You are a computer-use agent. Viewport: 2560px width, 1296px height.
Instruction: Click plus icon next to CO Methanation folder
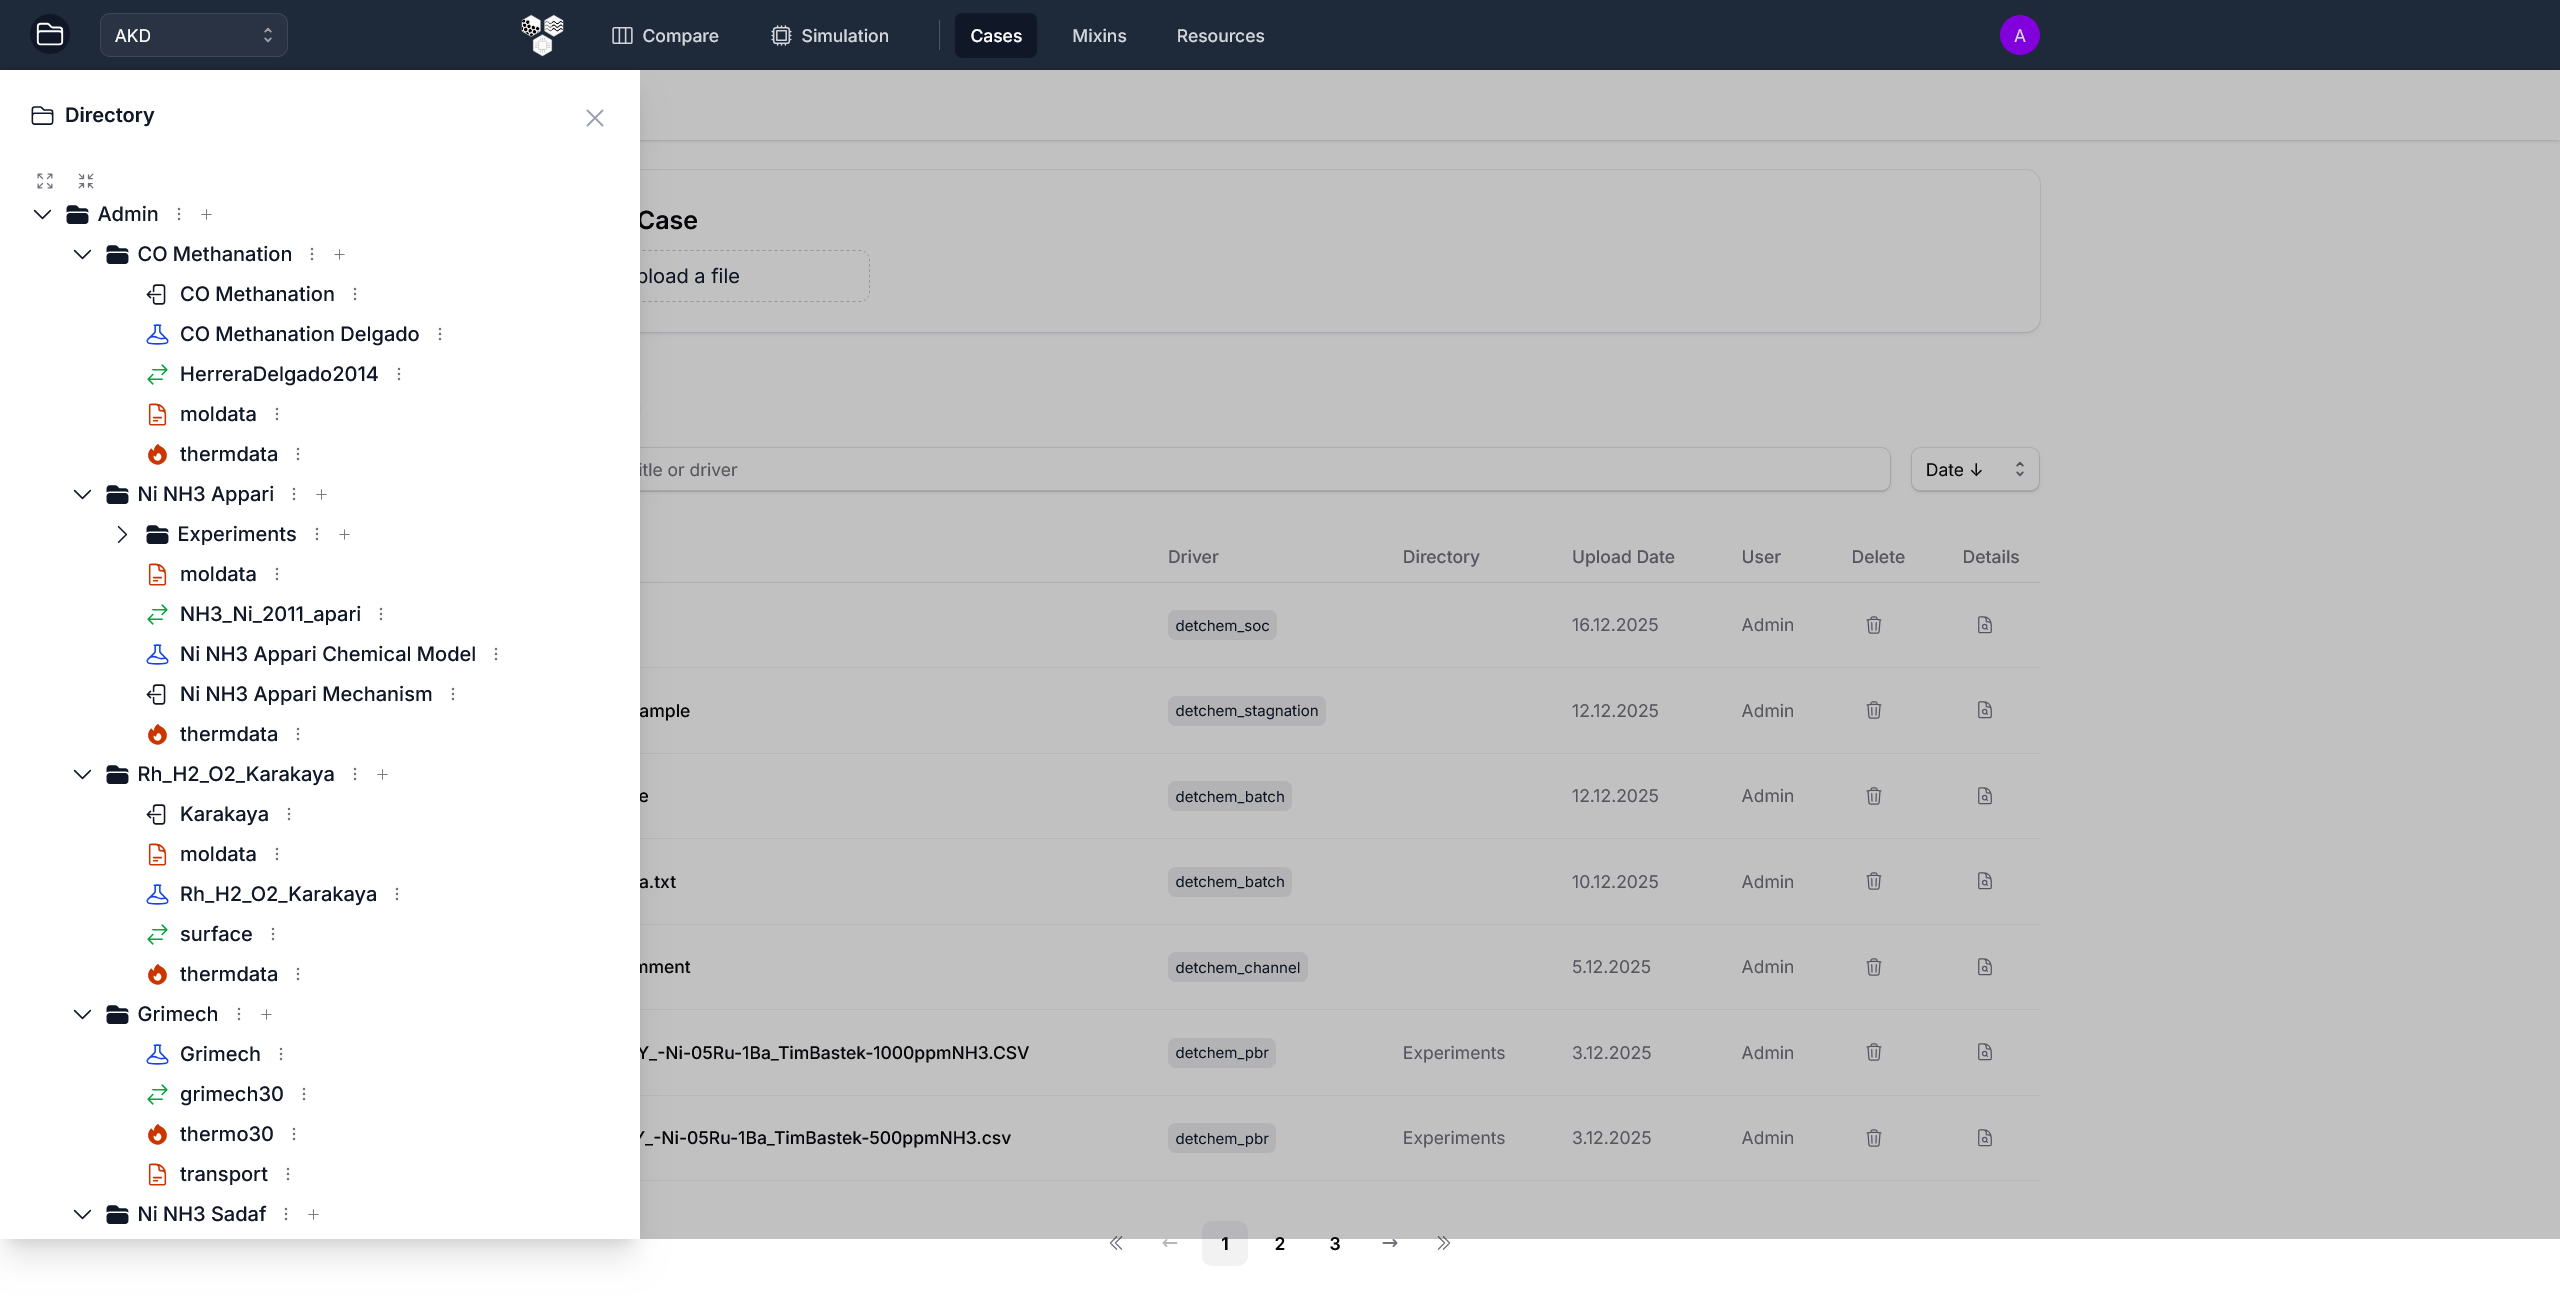click(x=340, y=254)
